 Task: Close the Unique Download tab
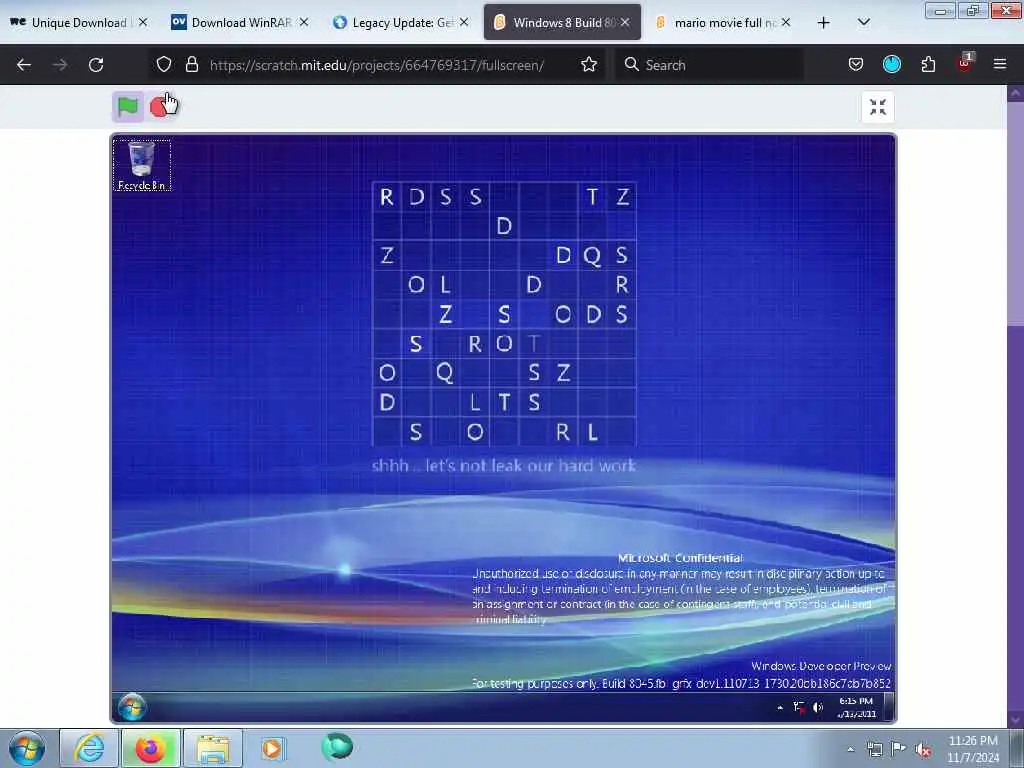(x=143, y=22)
